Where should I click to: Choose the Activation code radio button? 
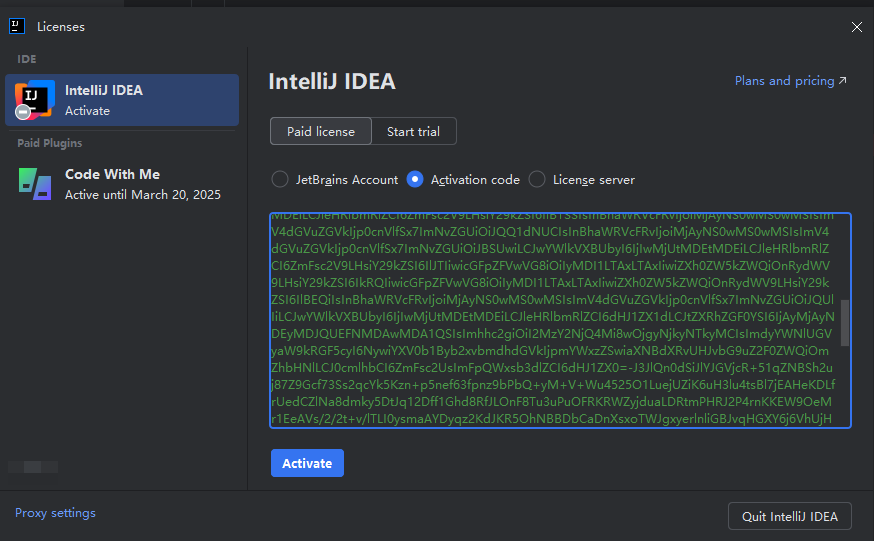coord(416,180)
